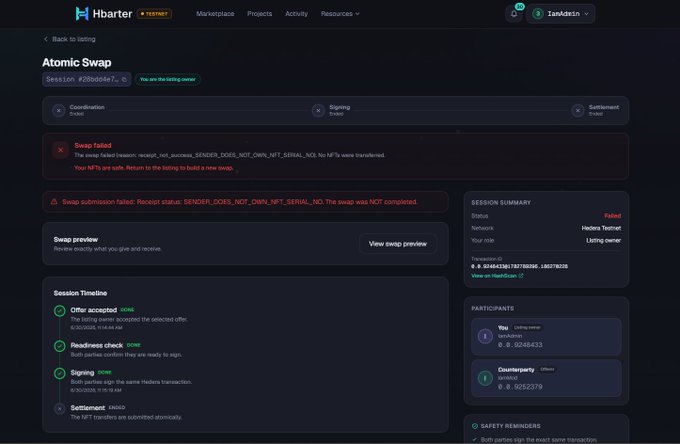Click the red Swap failed X icon
The image size is (680, 444).
[60, 150]
